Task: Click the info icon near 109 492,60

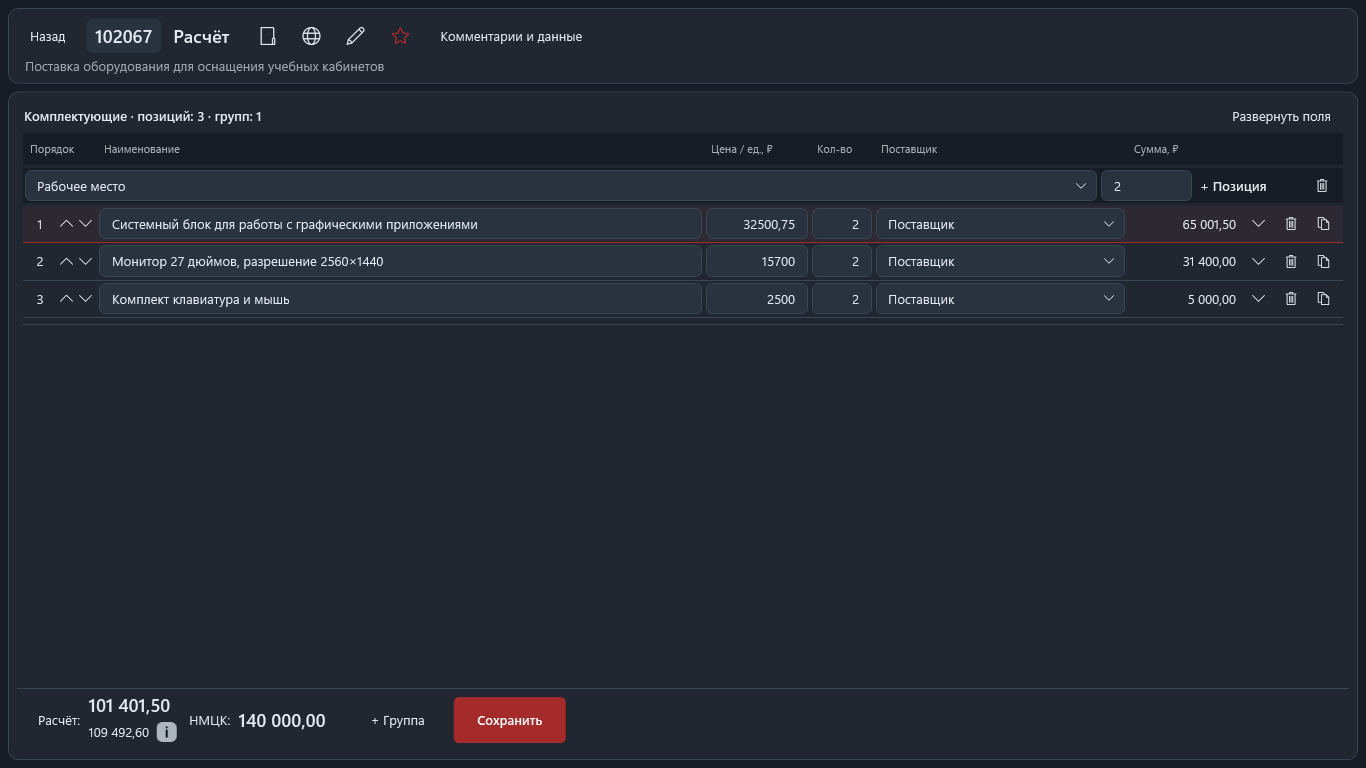Action: pyautogui.click(x=167, y=732)
